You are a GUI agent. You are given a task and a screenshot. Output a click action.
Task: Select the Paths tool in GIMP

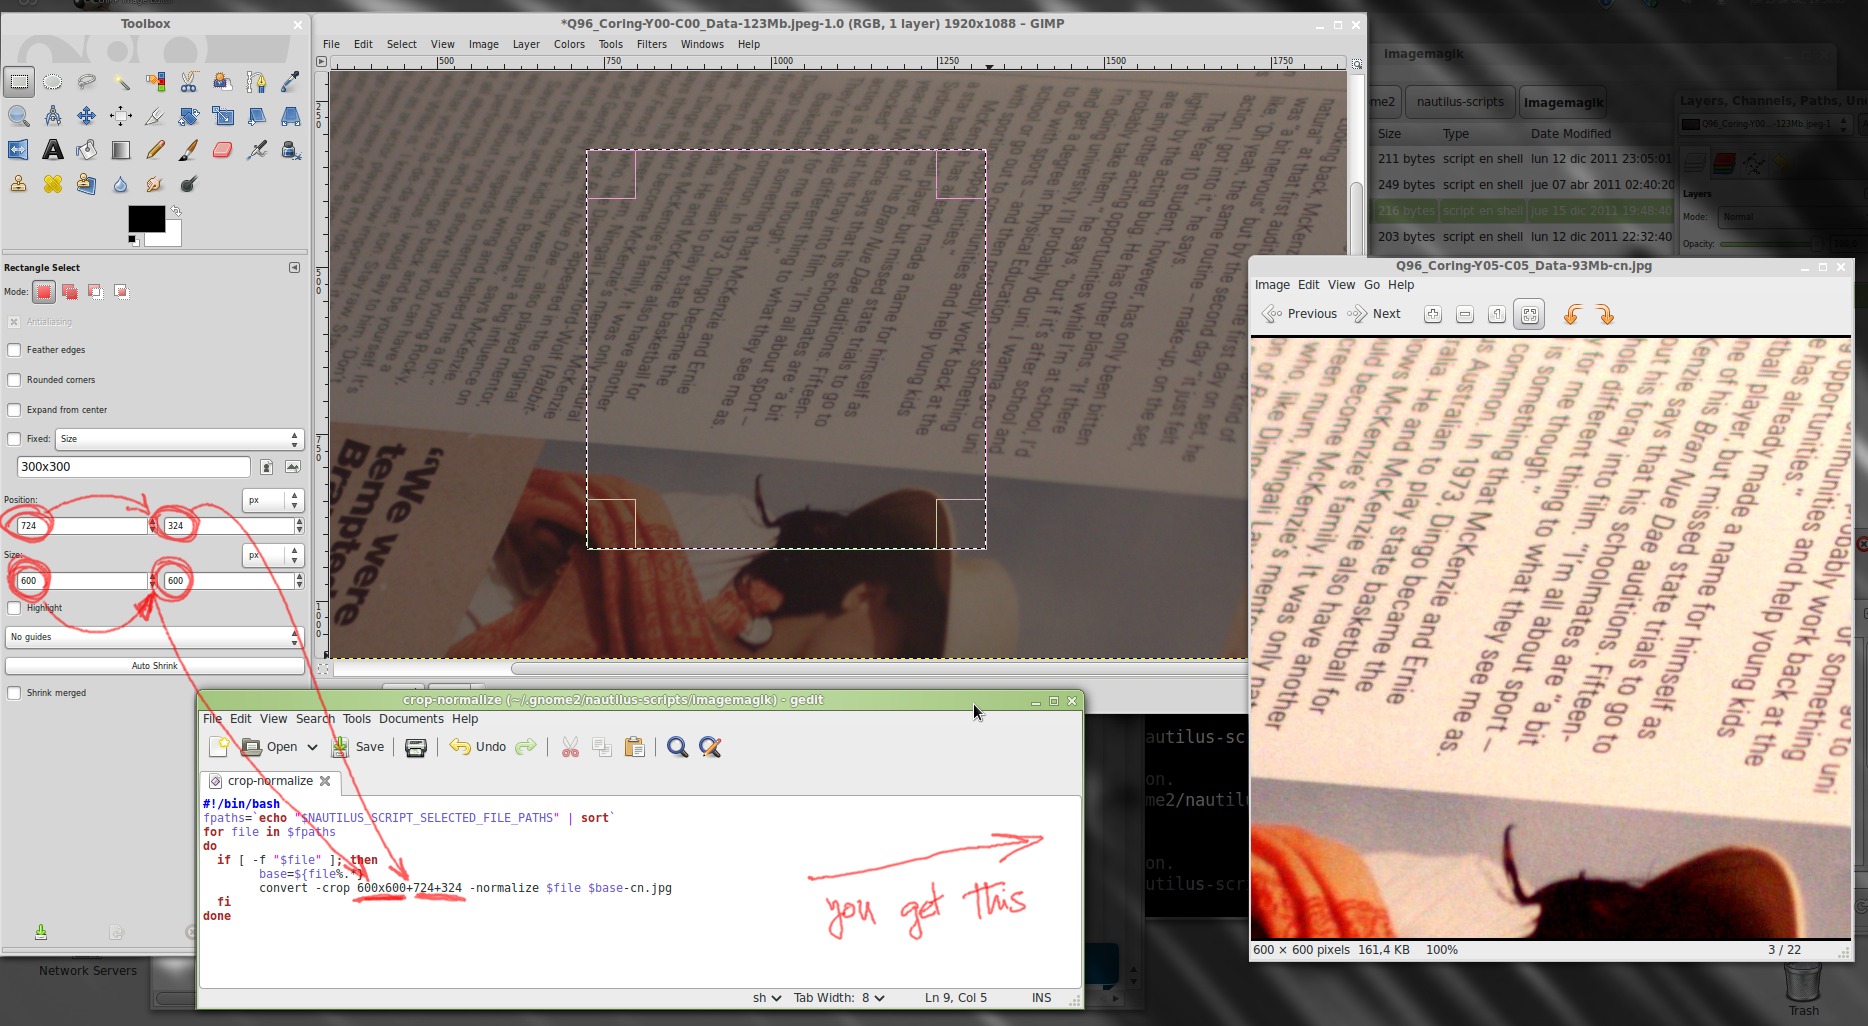(256, 82)
